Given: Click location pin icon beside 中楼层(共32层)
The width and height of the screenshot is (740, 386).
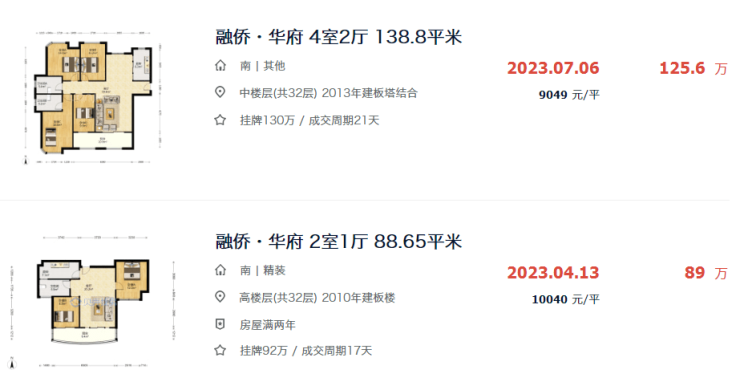Looking at the screenshot, I should coord(220,92).
